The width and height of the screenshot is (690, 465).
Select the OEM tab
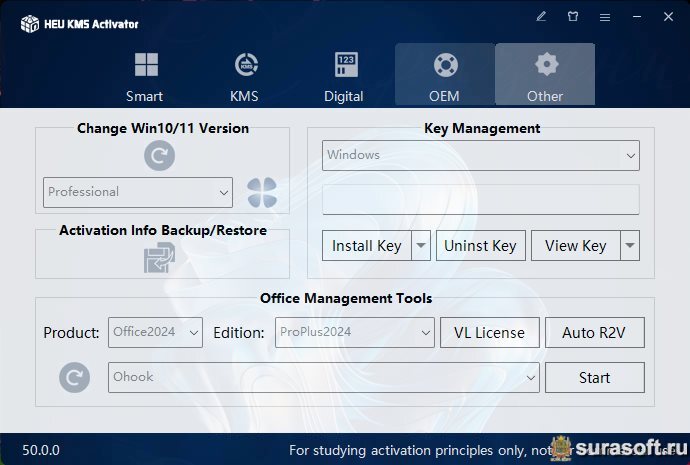point(445,76)
